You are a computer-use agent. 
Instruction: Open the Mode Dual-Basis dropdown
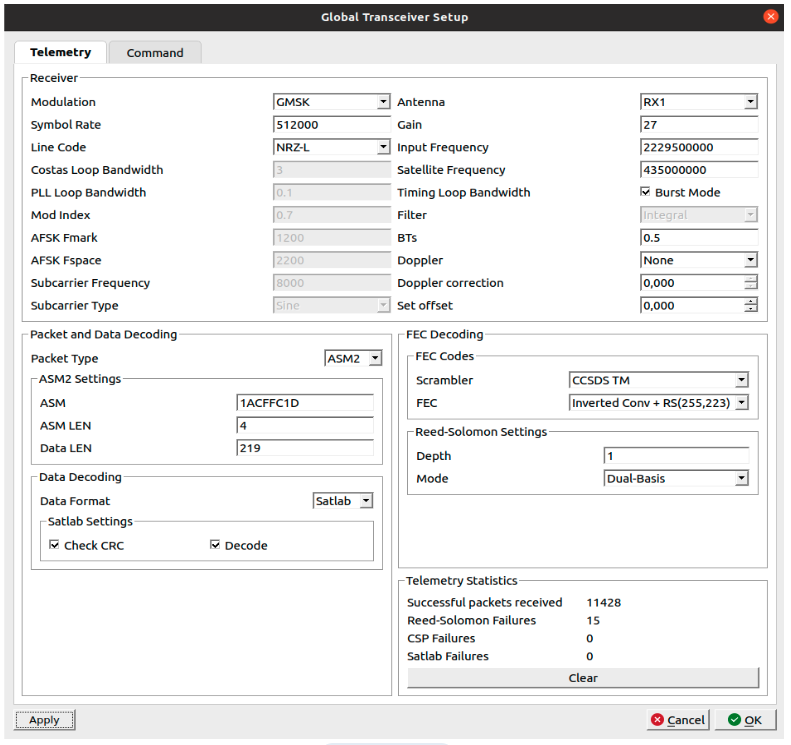tap(676, 479)
